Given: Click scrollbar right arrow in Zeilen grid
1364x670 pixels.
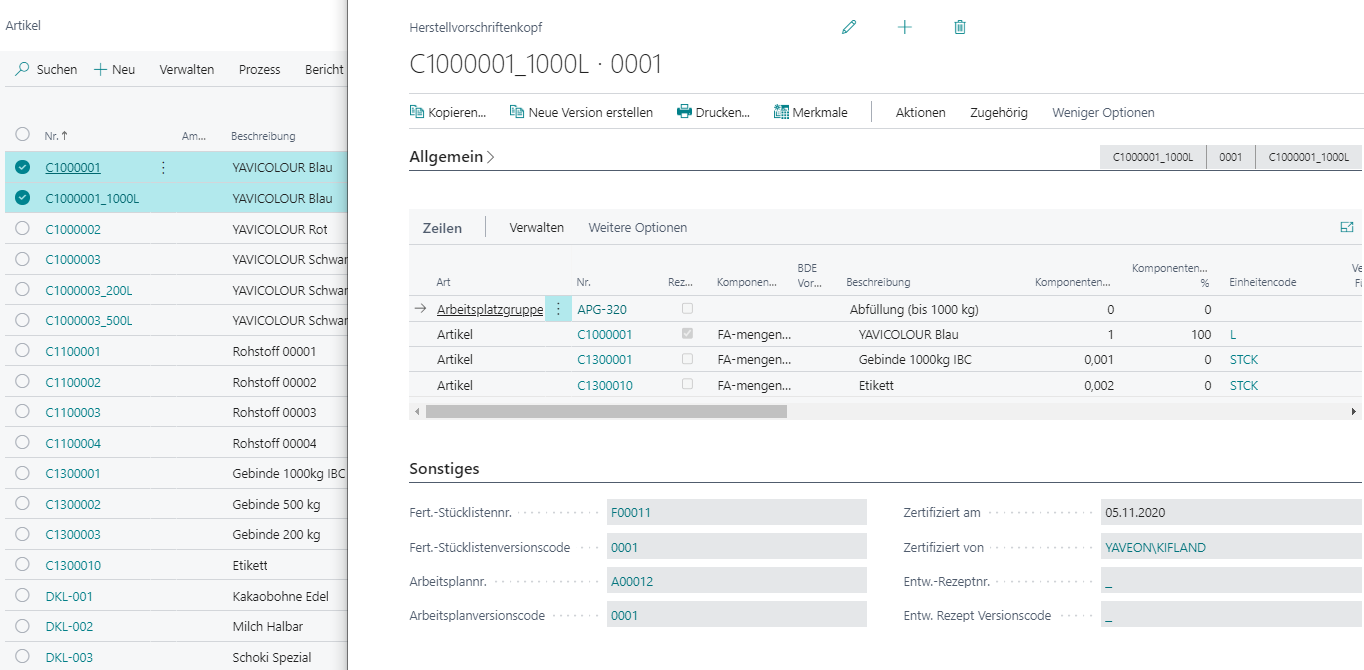Looking at the screenshot, I should (x=1354, y=411).
